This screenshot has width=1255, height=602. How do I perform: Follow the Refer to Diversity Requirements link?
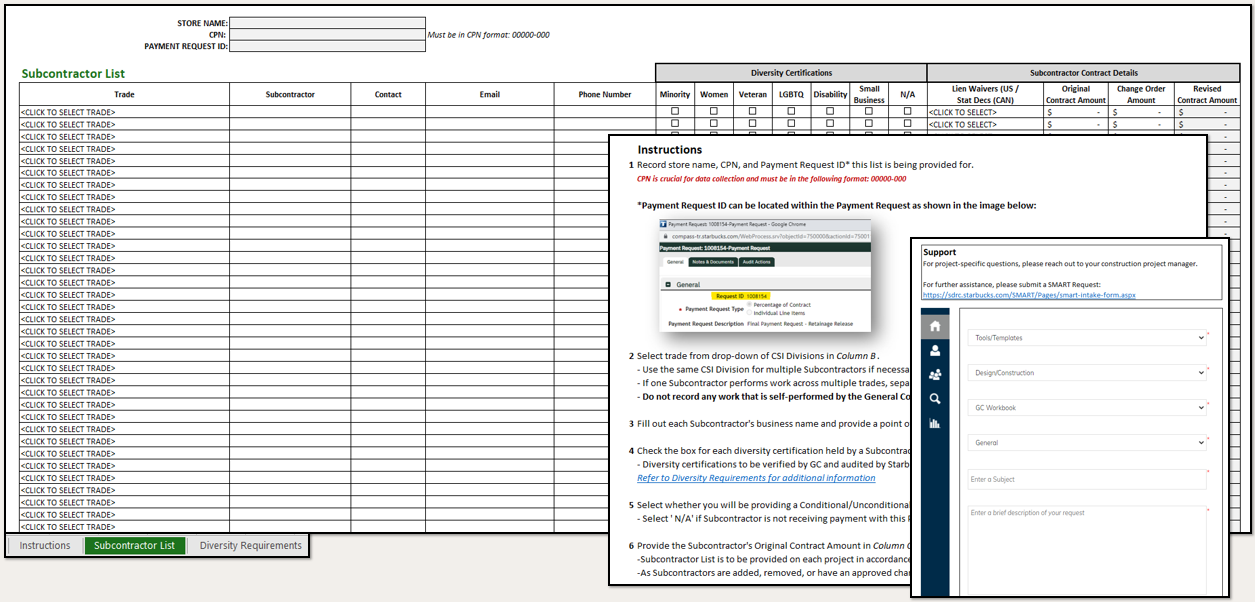point(755,478)
